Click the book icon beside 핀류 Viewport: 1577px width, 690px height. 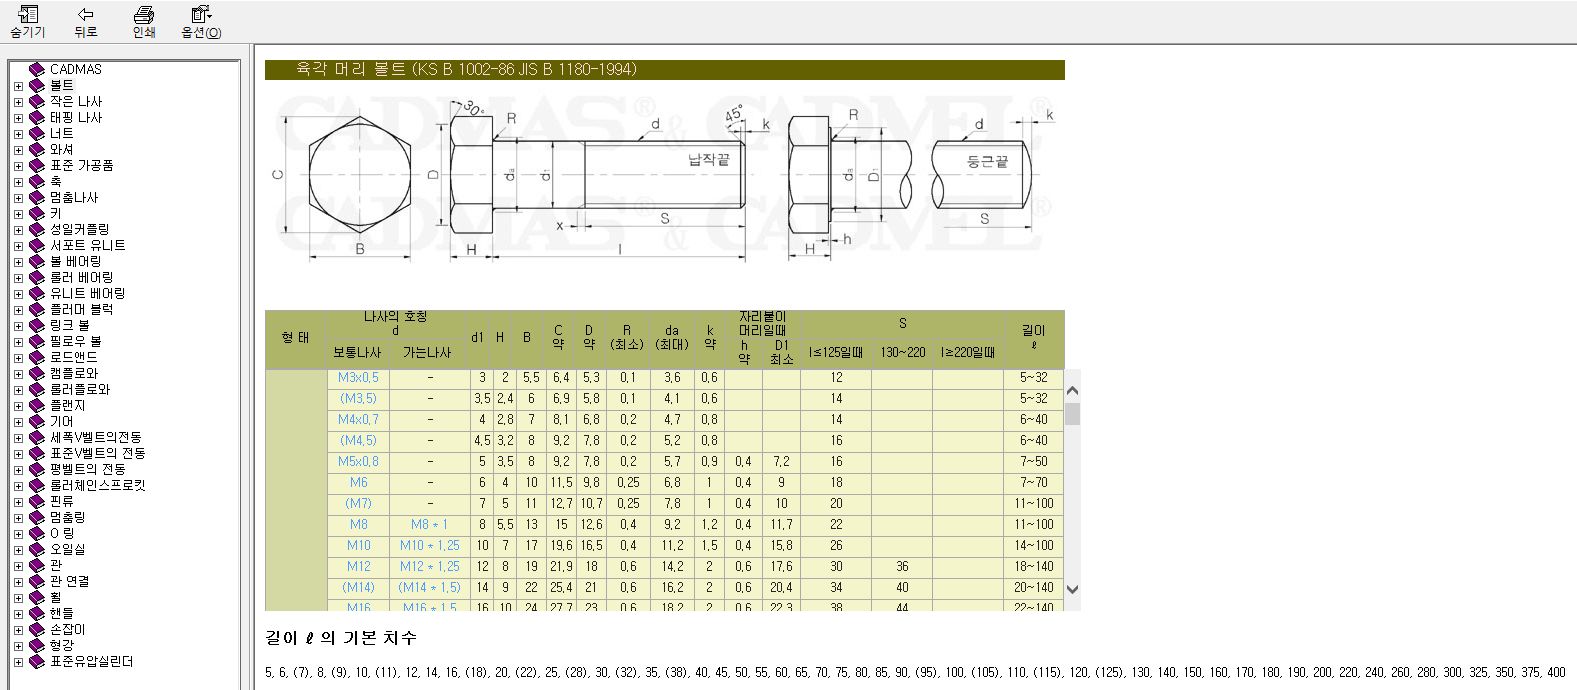point(37,501)
